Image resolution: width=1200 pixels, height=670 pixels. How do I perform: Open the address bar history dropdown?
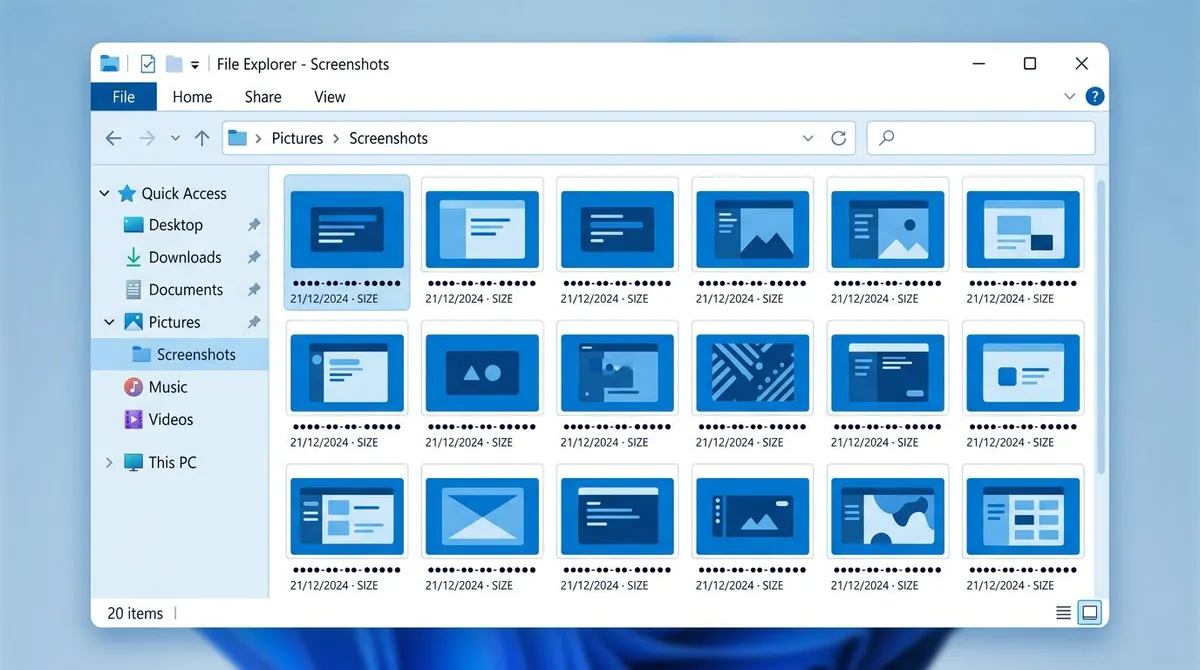808,138
